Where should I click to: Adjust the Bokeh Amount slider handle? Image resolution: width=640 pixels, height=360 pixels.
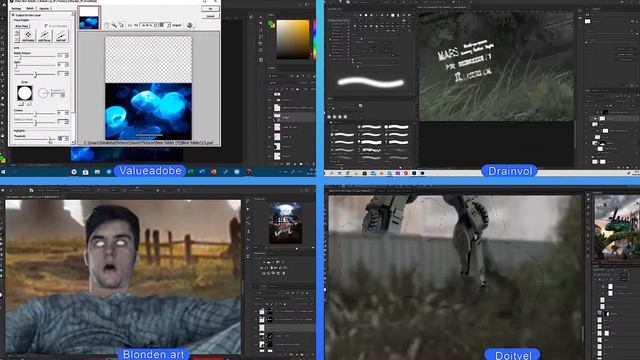click(x=20, y=57)
